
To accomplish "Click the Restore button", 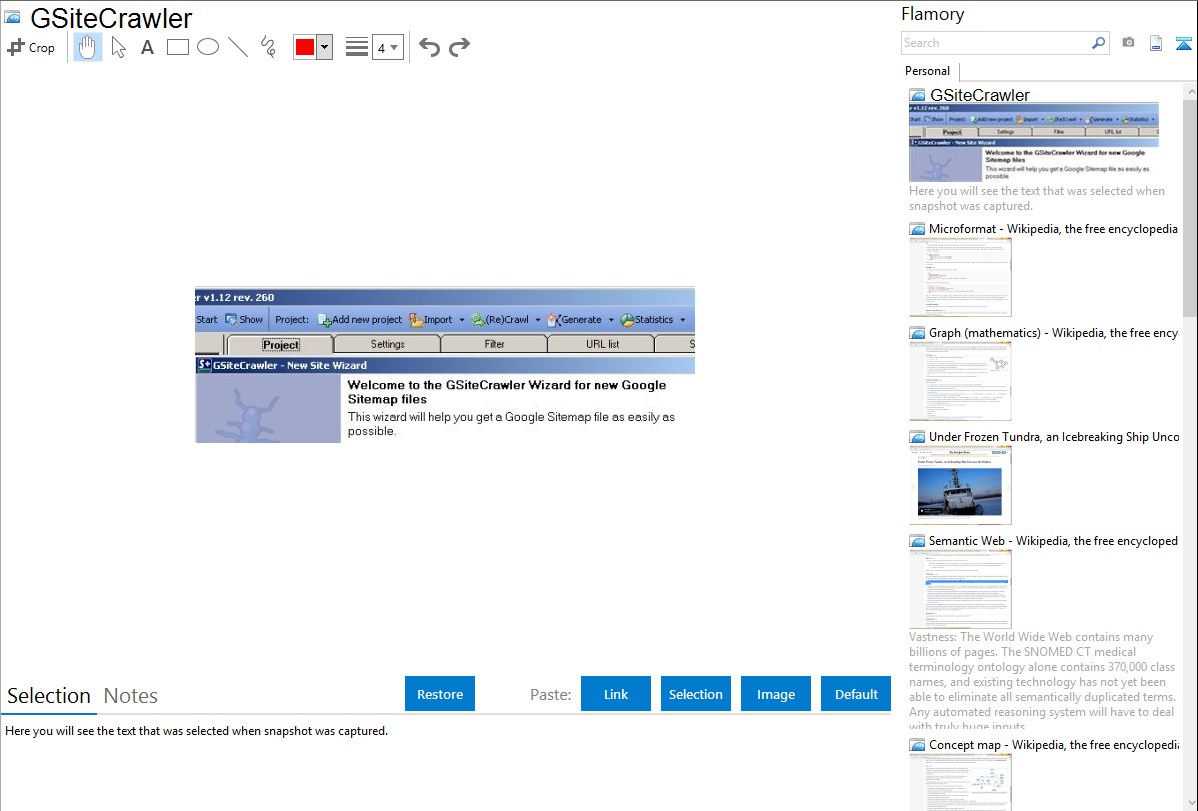I will (440, 693).
